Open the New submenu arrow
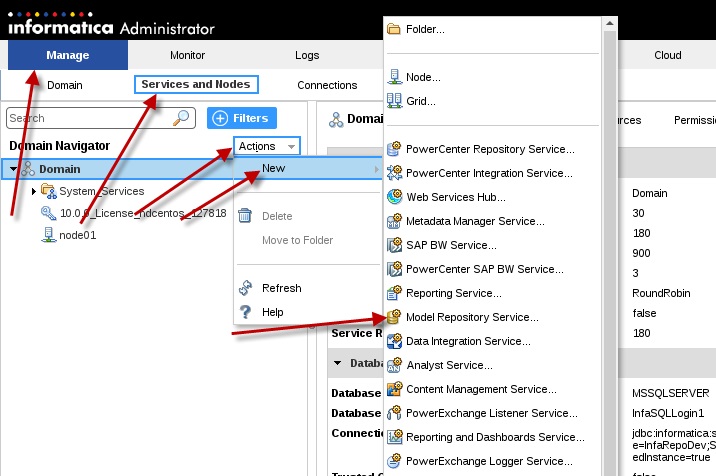Screen dimensions: 716x476 377,169
